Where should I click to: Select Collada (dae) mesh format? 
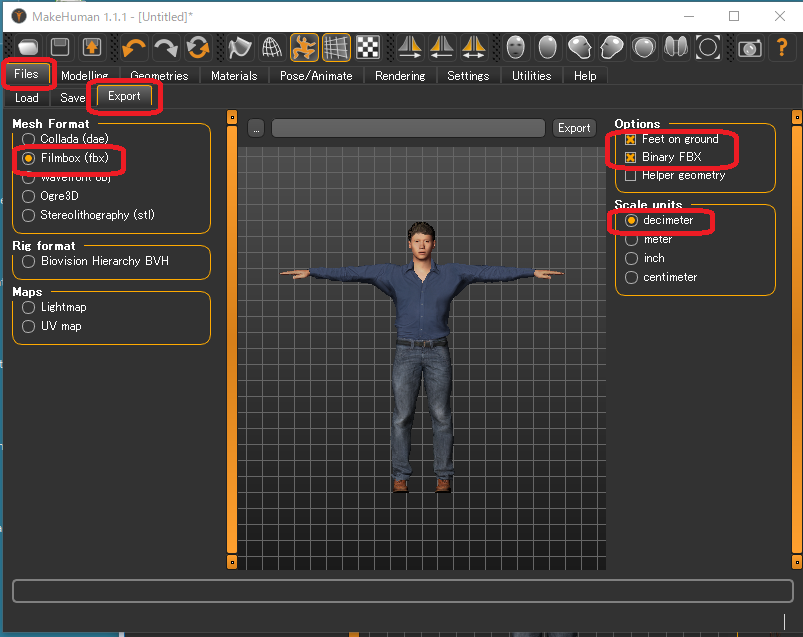pos(29,139)
